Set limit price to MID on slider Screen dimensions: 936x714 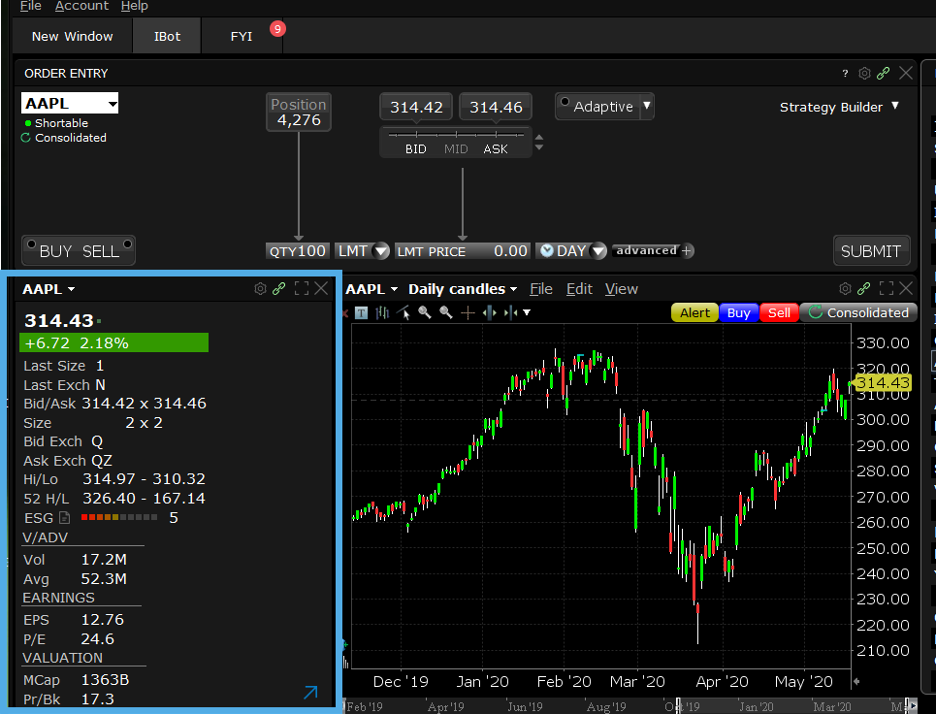456,149
